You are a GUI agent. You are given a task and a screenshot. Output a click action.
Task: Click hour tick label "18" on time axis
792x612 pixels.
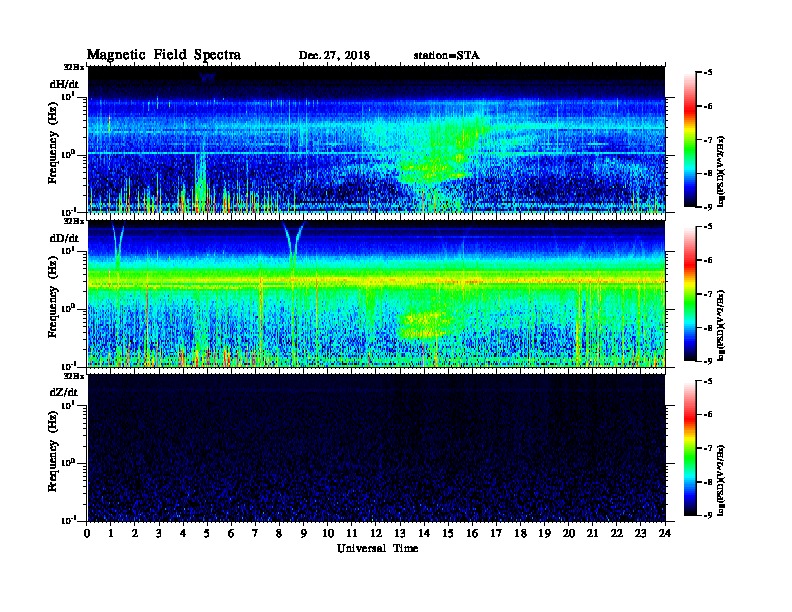point(520,533)
